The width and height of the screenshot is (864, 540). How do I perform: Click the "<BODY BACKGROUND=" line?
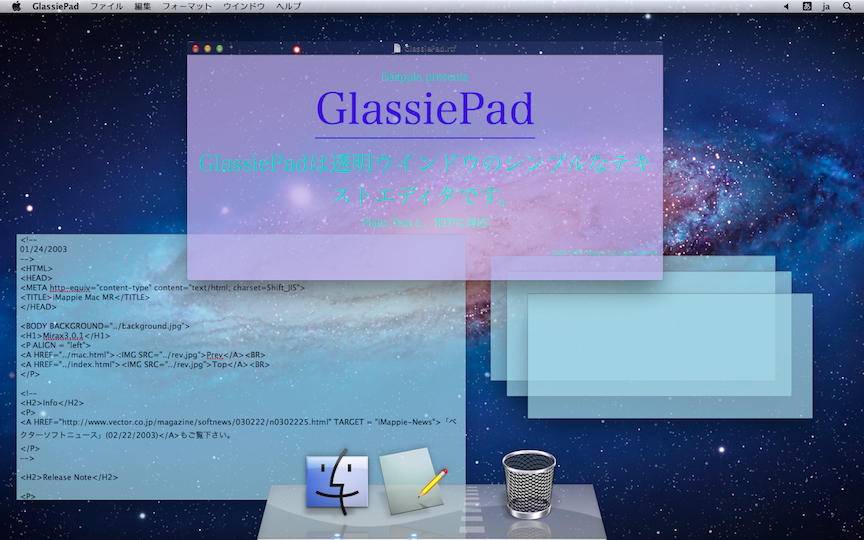point(105,326)
